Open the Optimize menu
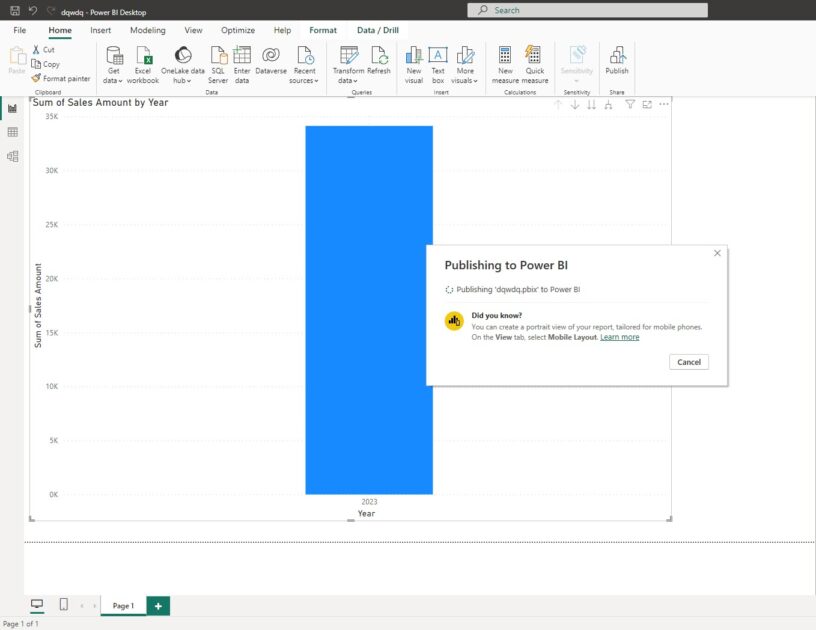The image size is (816, 630). tap(237, 30)
